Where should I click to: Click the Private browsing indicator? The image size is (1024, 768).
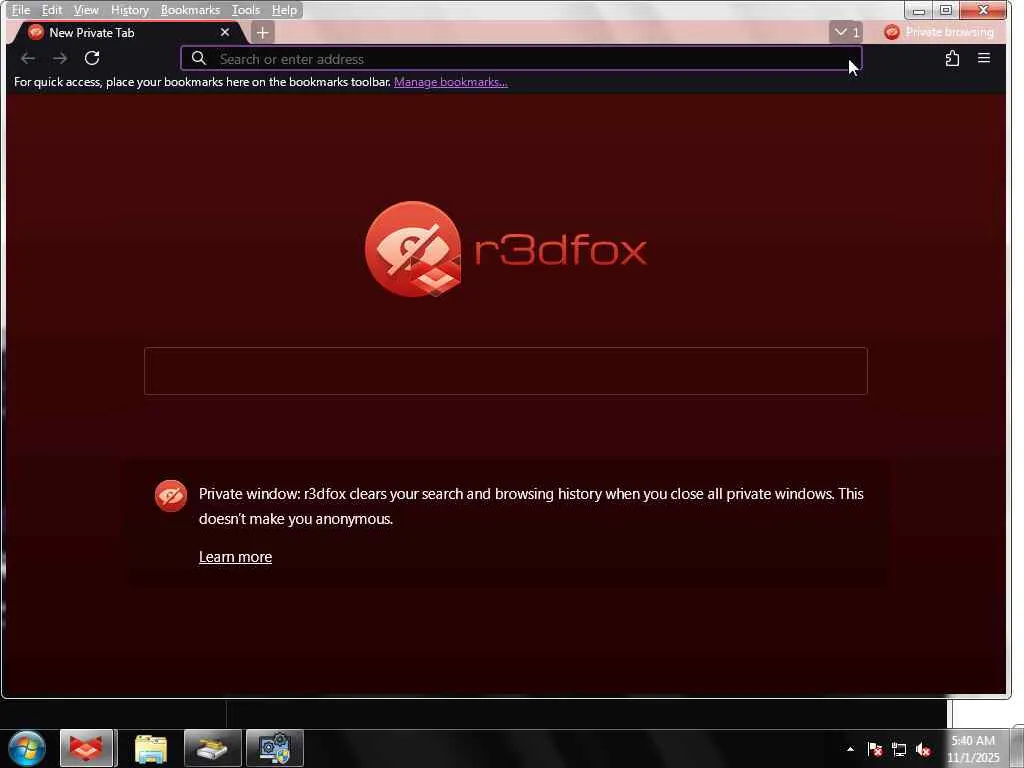[x=939, y=32]
